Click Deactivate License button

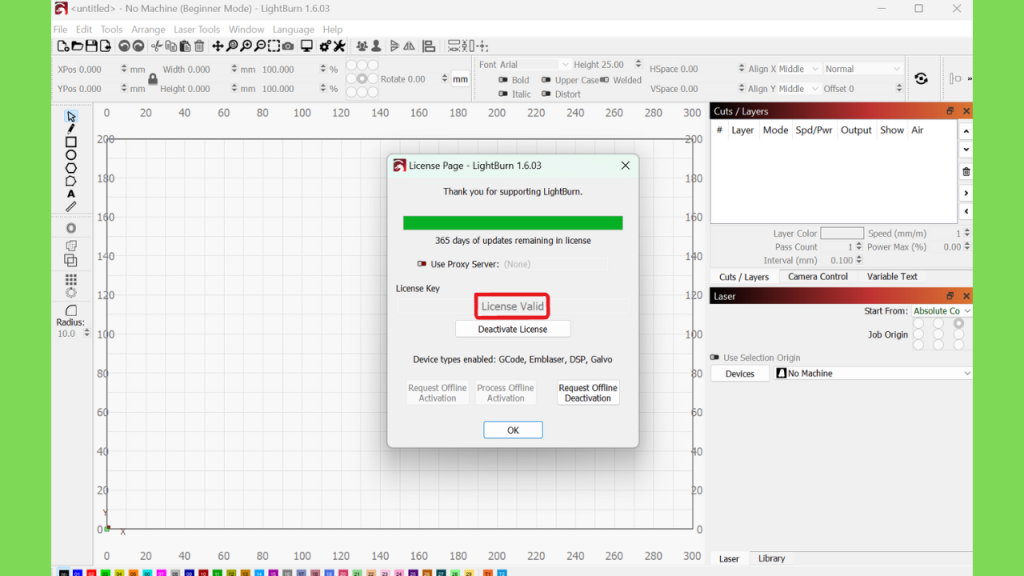click(513, 329)
